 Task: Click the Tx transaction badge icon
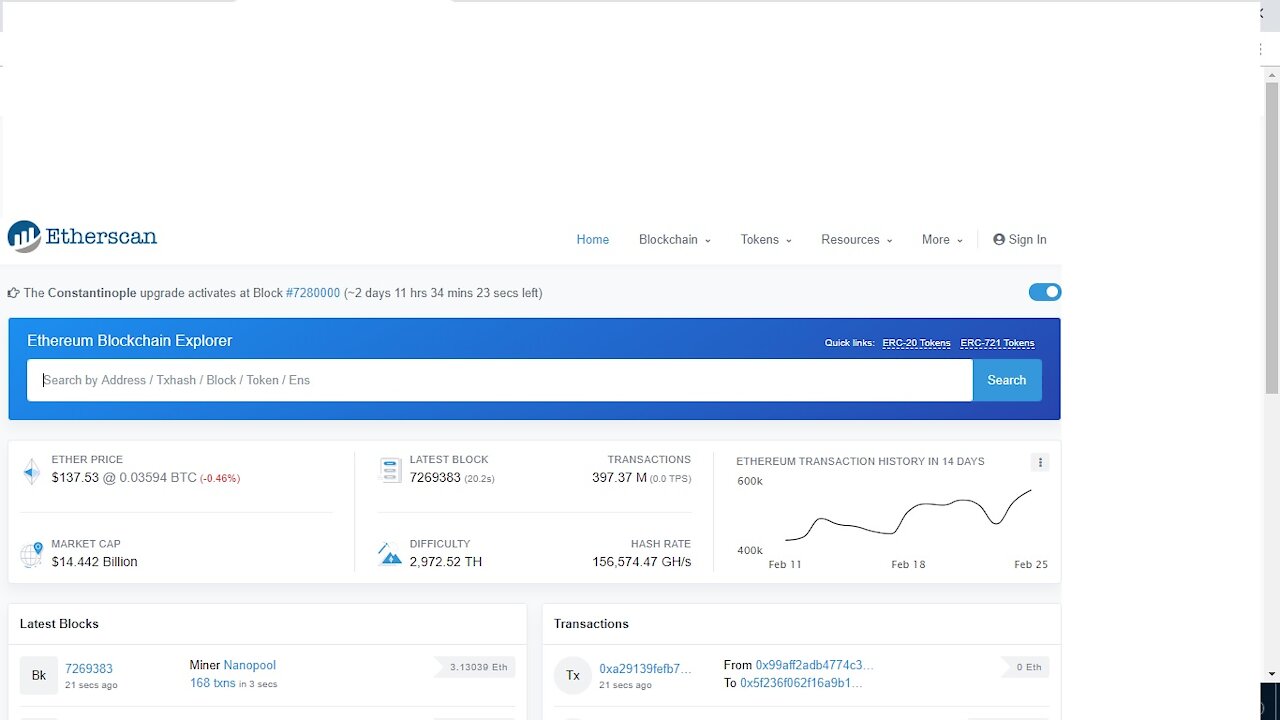[573, 675]
